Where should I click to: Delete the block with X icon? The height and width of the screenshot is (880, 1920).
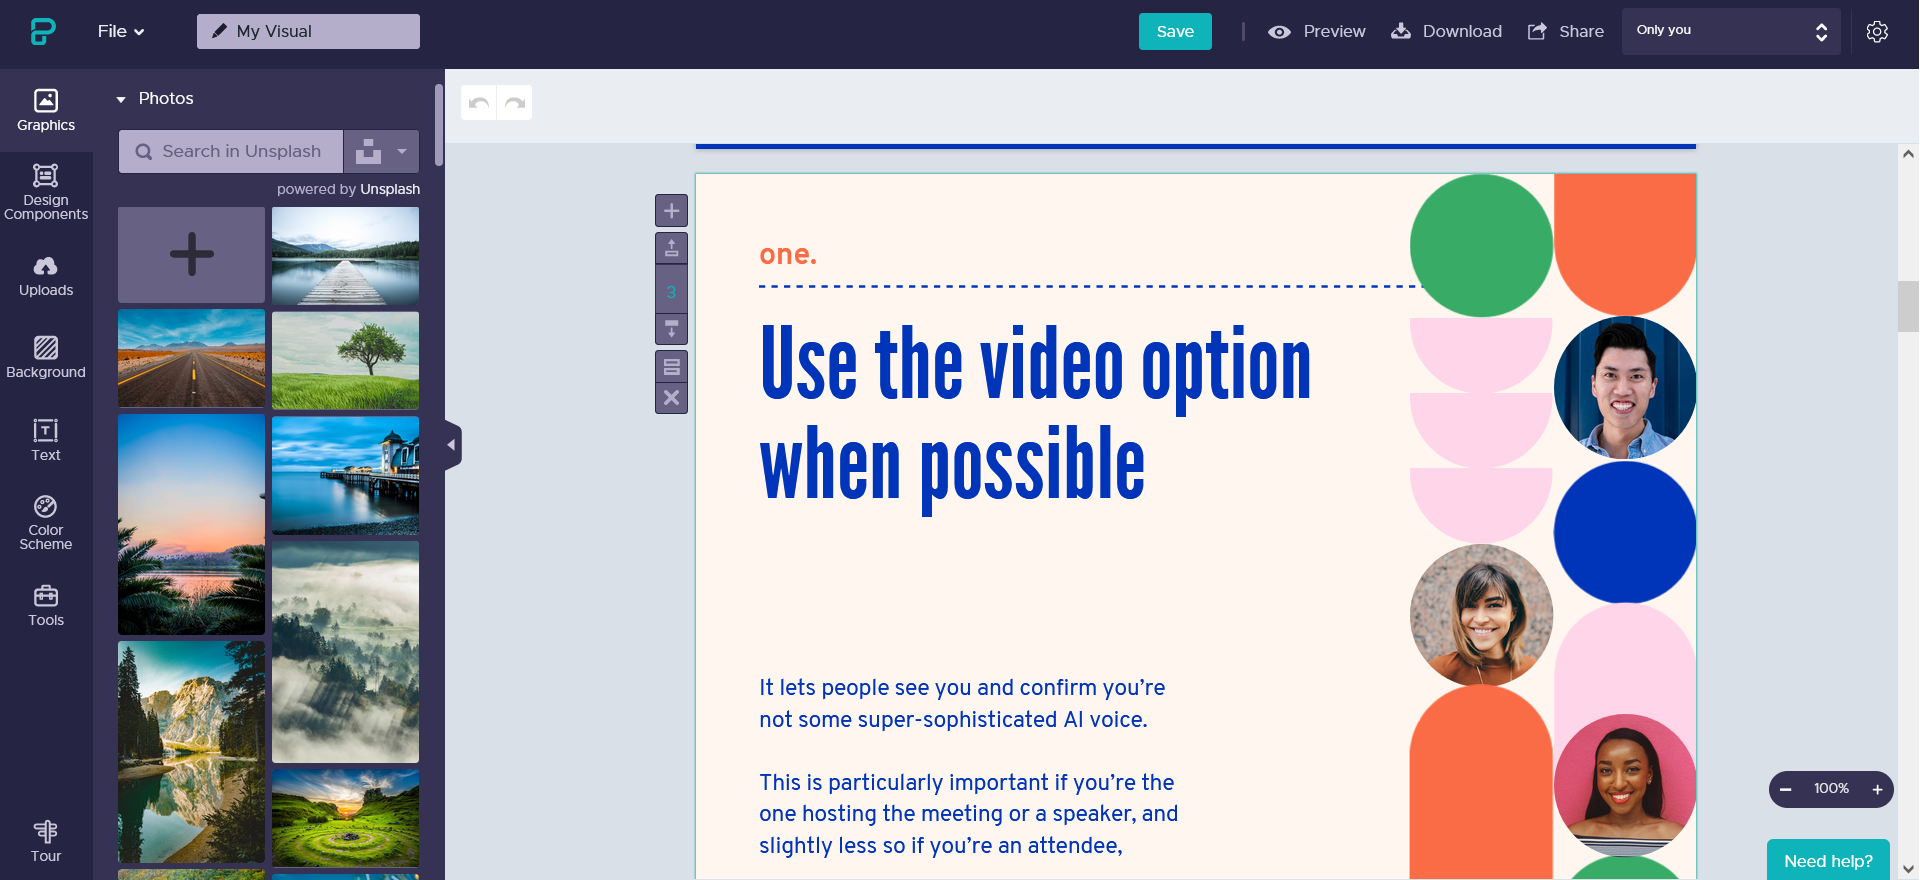(x=671, y=398)
